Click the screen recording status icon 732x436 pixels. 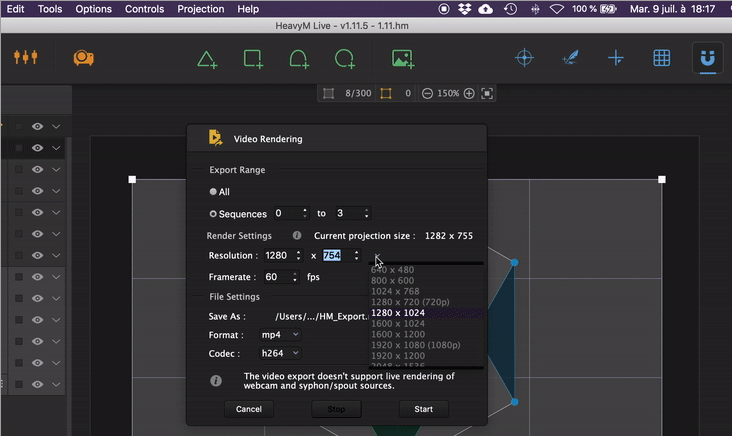444,9
